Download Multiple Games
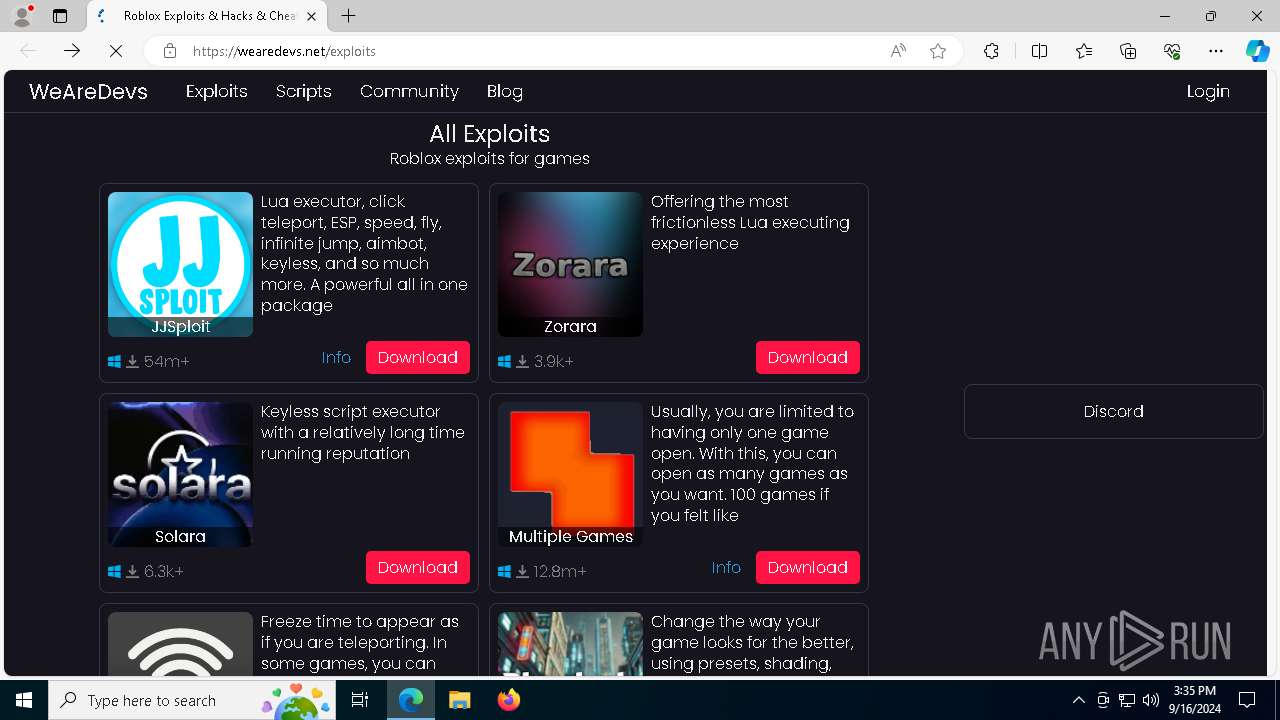 pyautogui.click(x=808, y=567)
